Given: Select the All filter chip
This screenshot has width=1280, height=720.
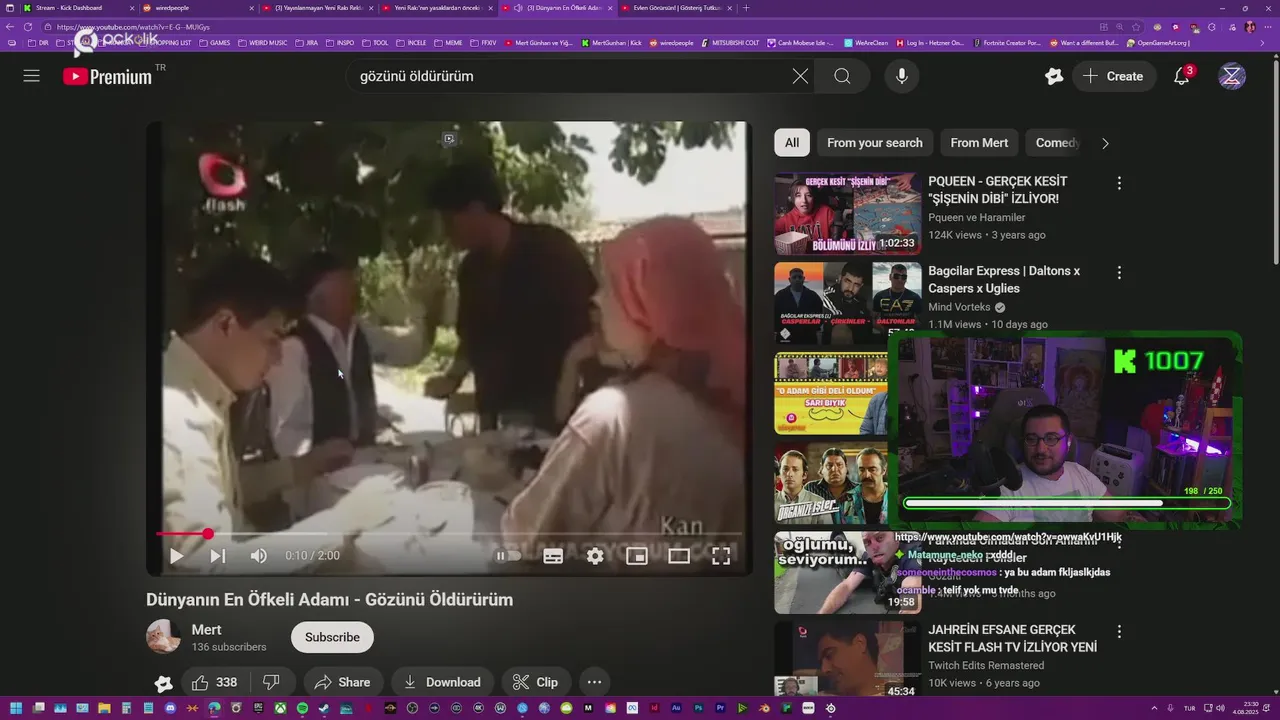Looking at the screenshot, I should point(792,143).
